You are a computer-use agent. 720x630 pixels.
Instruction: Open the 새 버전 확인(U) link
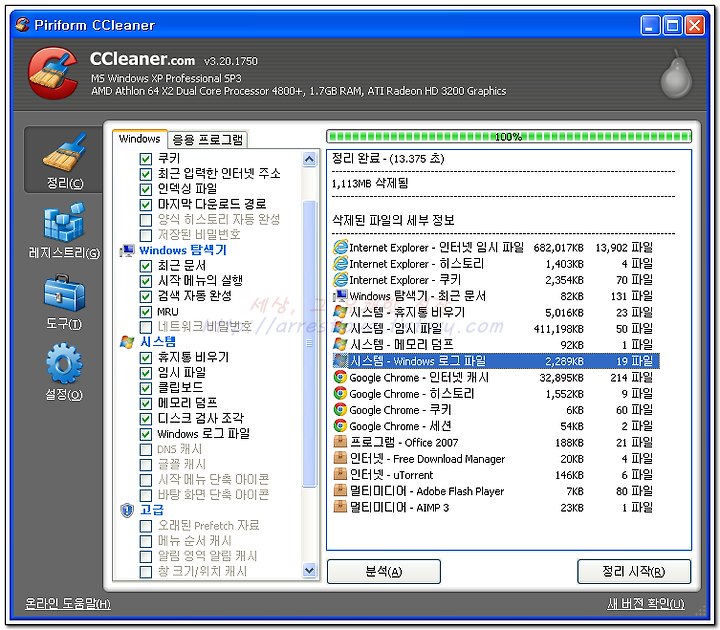646,603
